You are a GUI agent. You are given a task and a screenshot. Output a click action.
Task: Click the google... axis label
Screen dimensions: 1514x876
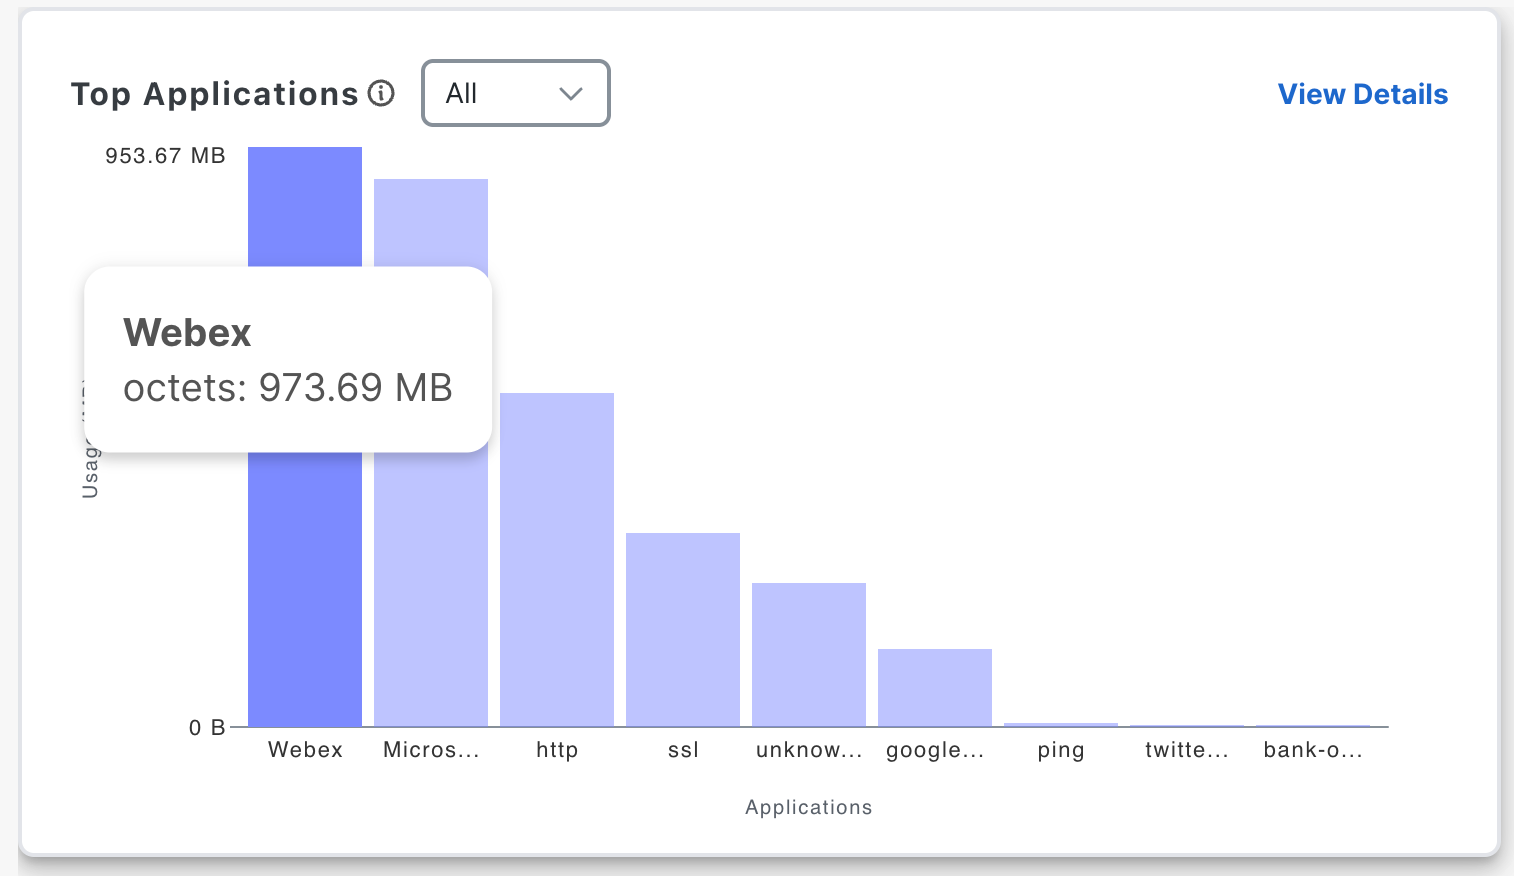935,751
